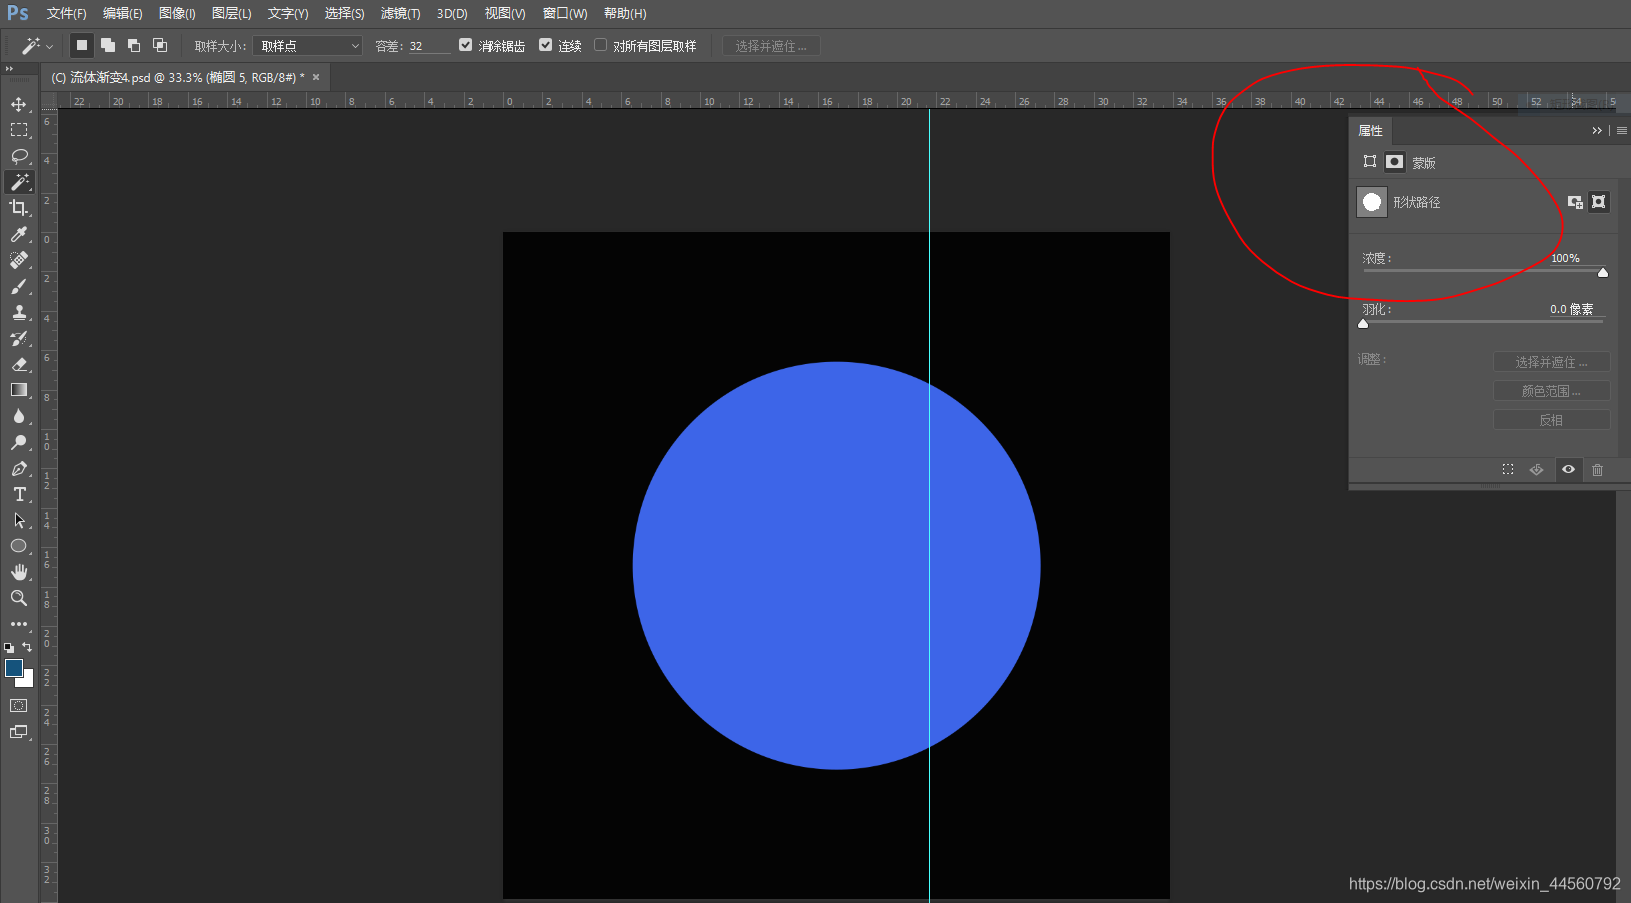The height and width of the screenshot is (903, 1631).
Task: Open the 编辑(E) menu
Action: [122, 13]
